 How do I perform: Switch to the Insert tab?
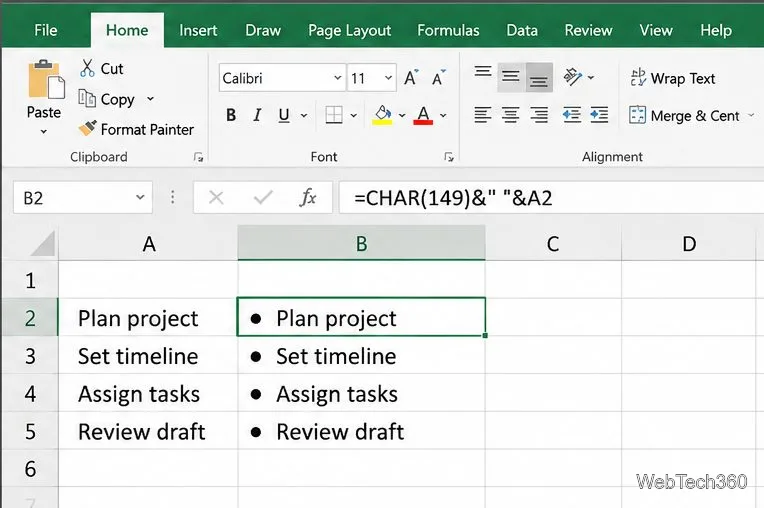point(198,30)
